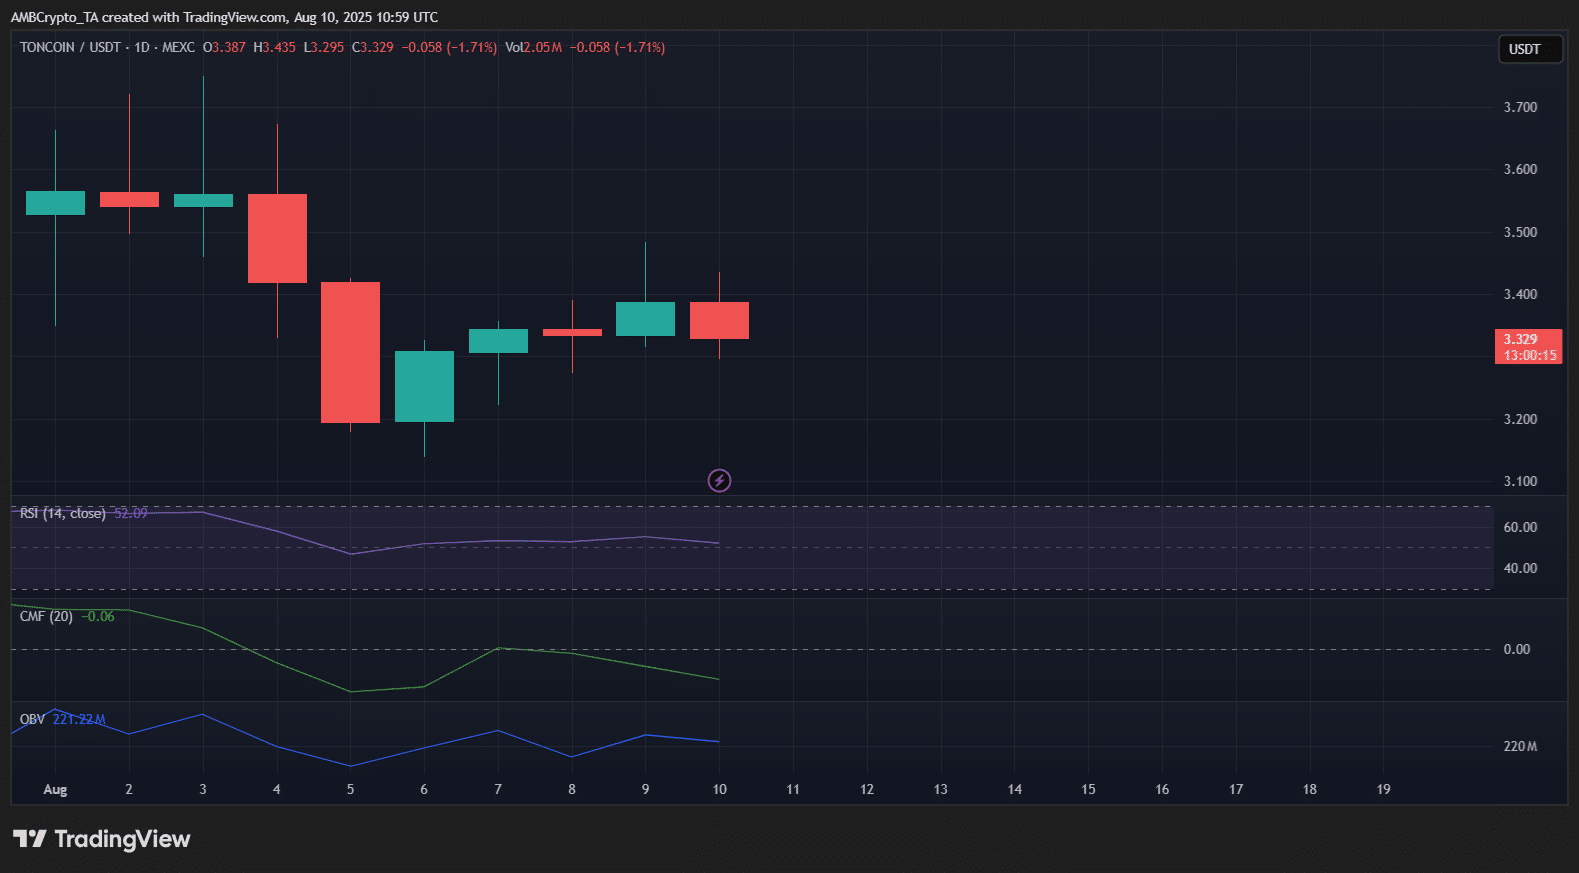
Task: Click the large red candle on Aug 5
Action: coord(350,352)
